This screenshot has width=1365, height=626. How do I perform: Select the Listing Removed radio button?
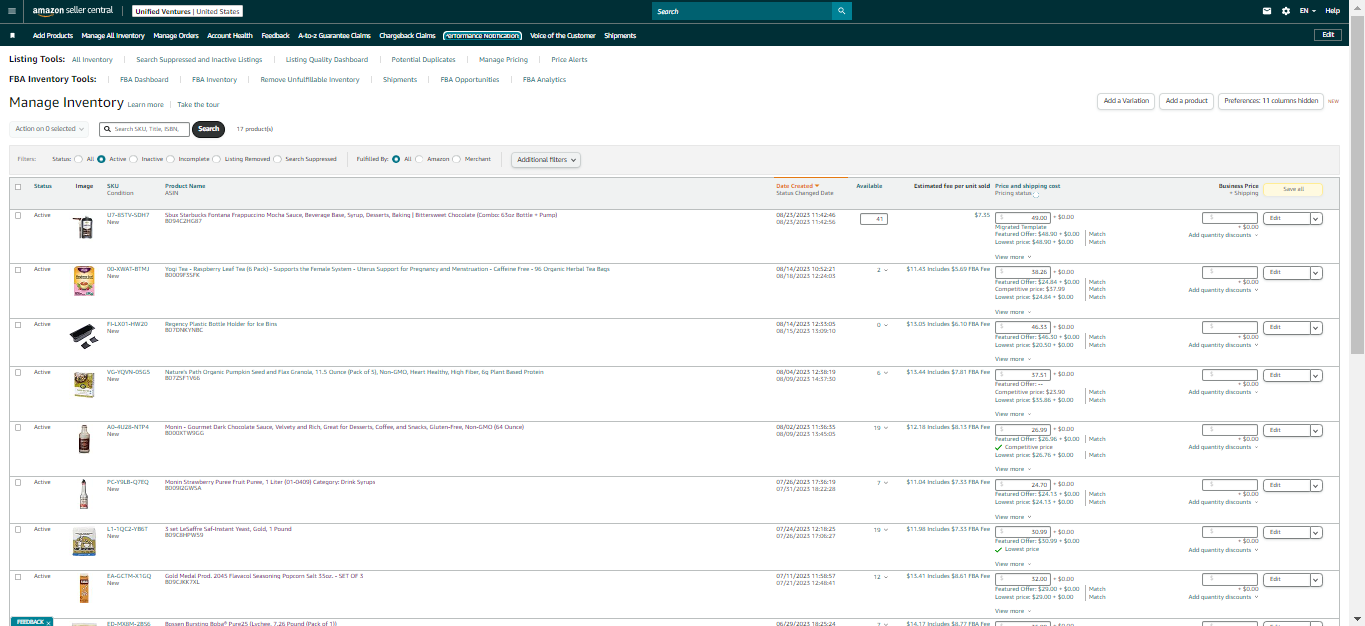(x=217, y=159)
